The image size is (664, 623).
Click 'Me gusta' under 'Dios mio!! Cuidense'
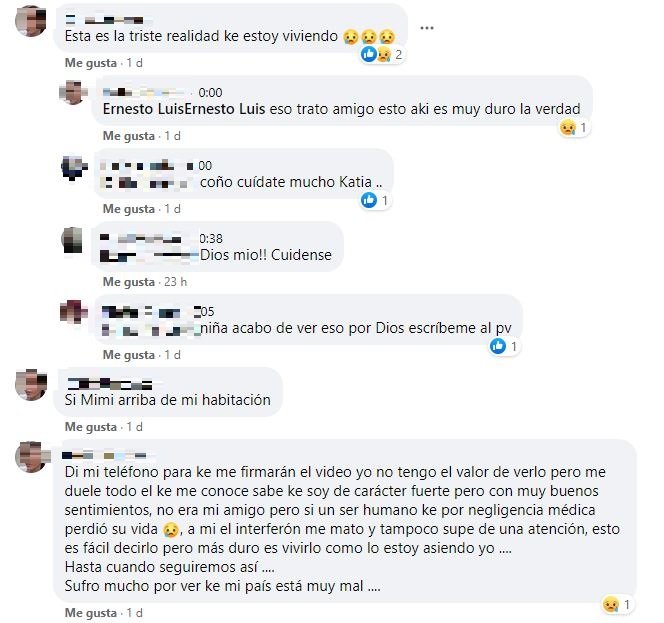click(x=129, y=282)
